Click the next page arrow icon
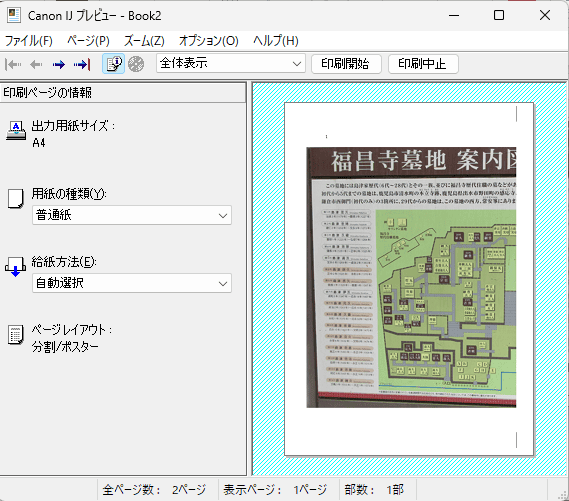569x501 pixels. 58,65
